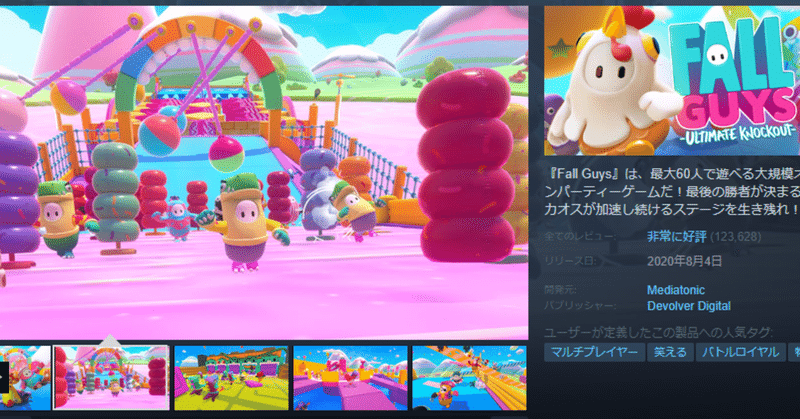
Task: Select the partially visible first thumbnail
Action: (x=25, y=378)
